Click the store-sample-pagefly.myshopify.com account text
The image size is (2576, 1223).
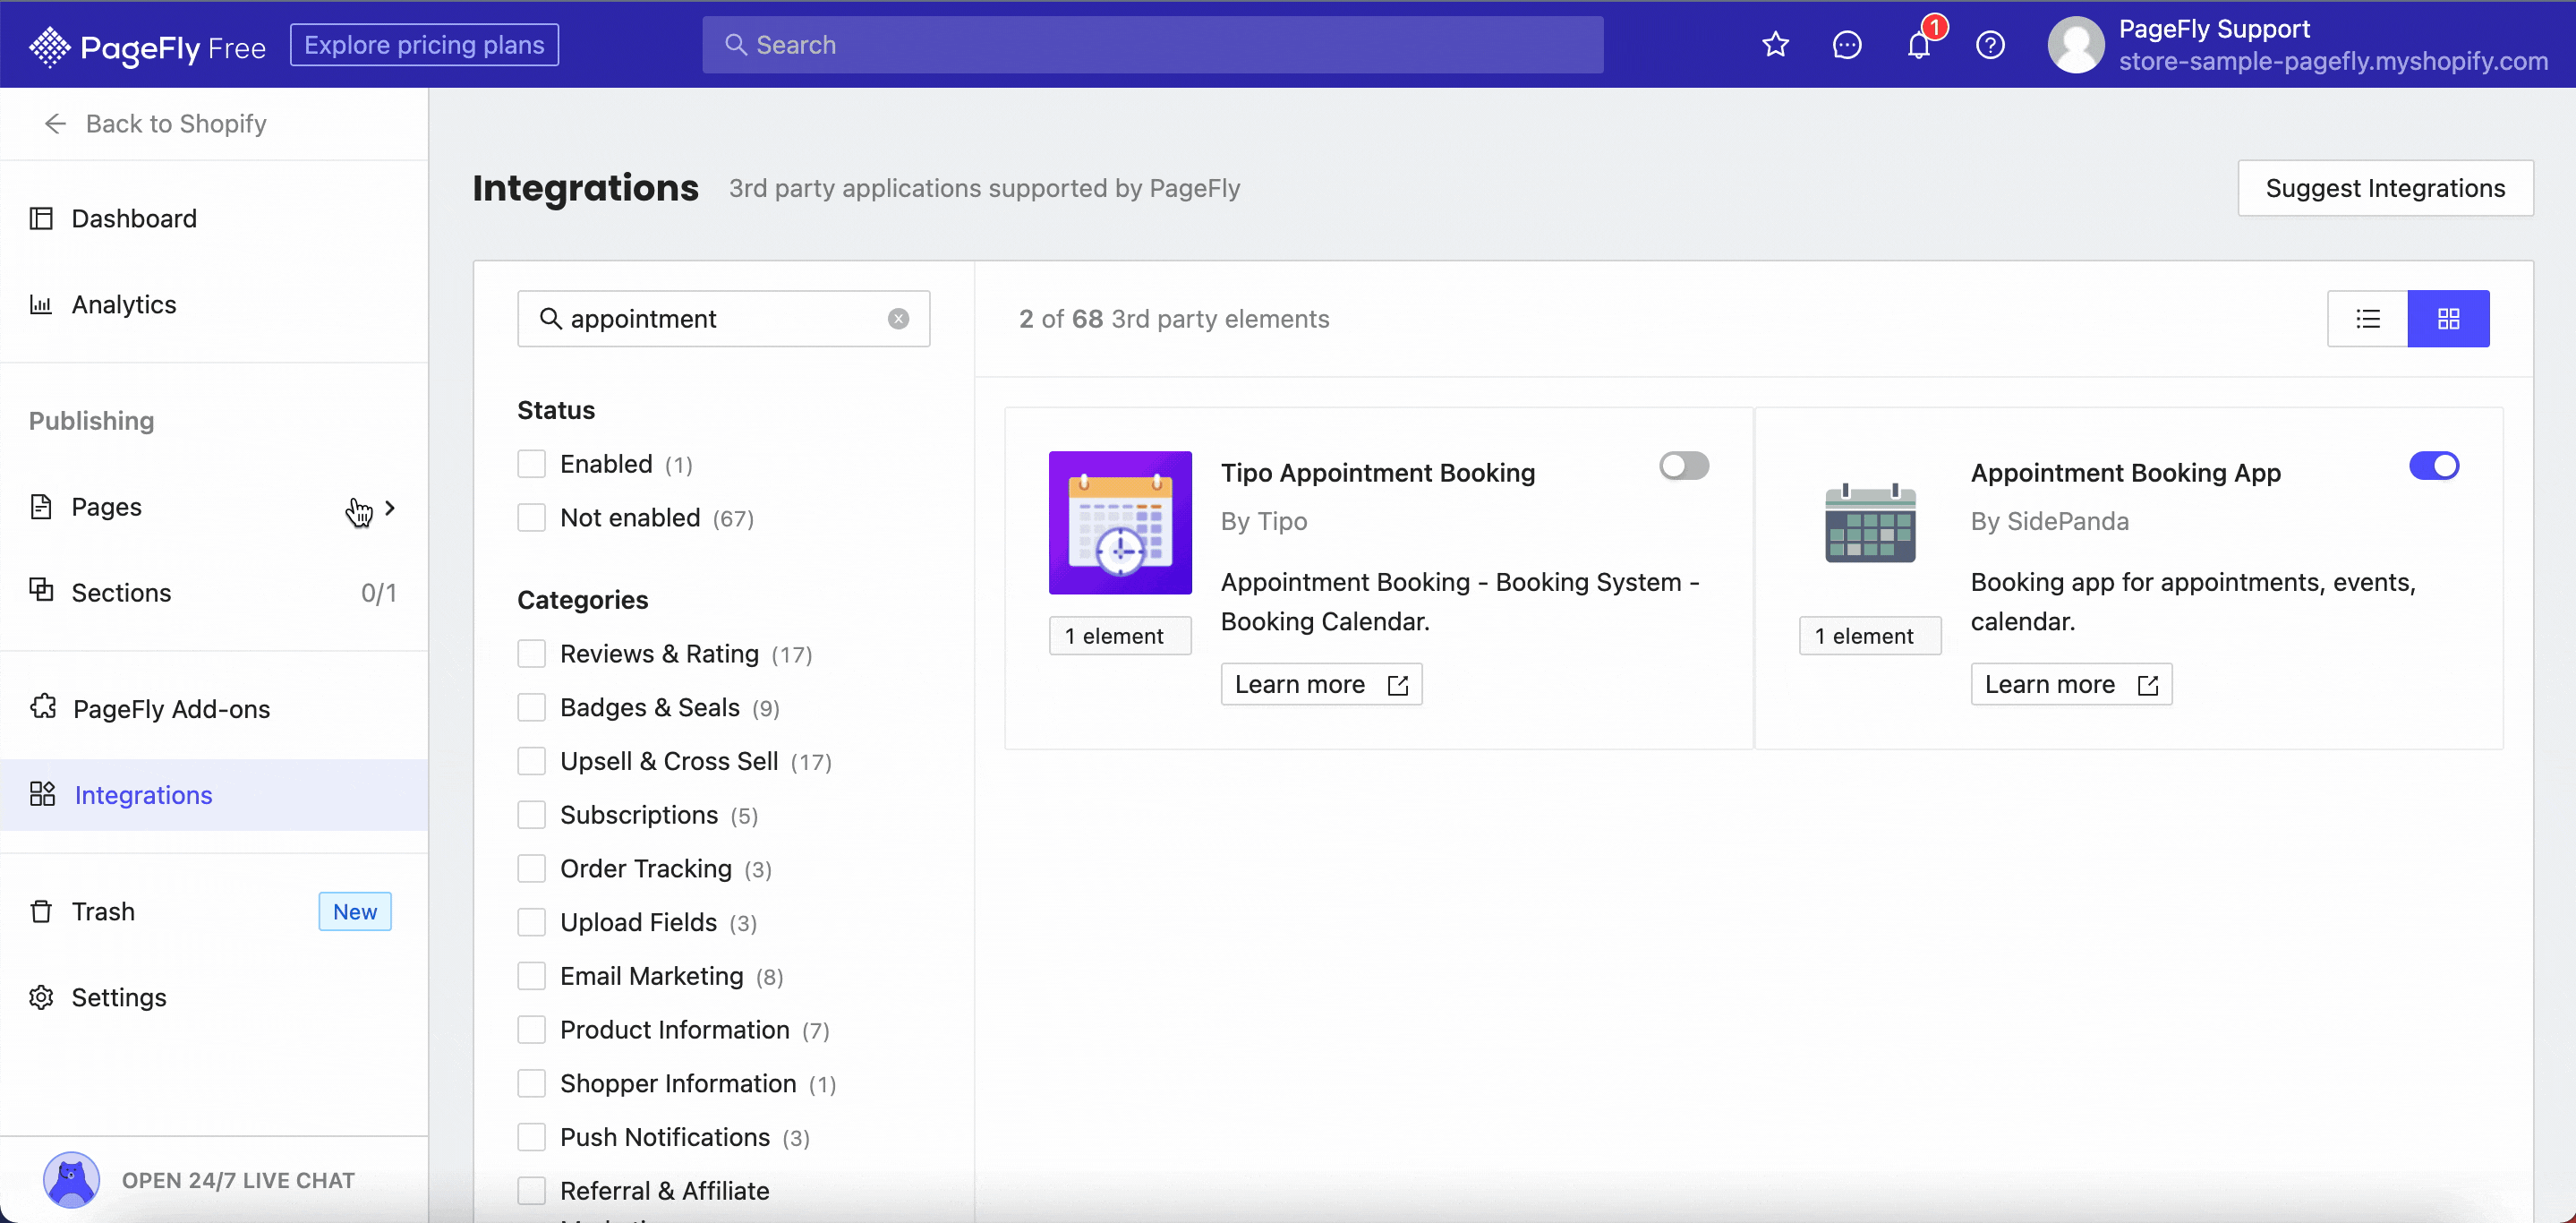pyautogui.click(x=2333, y=61)
